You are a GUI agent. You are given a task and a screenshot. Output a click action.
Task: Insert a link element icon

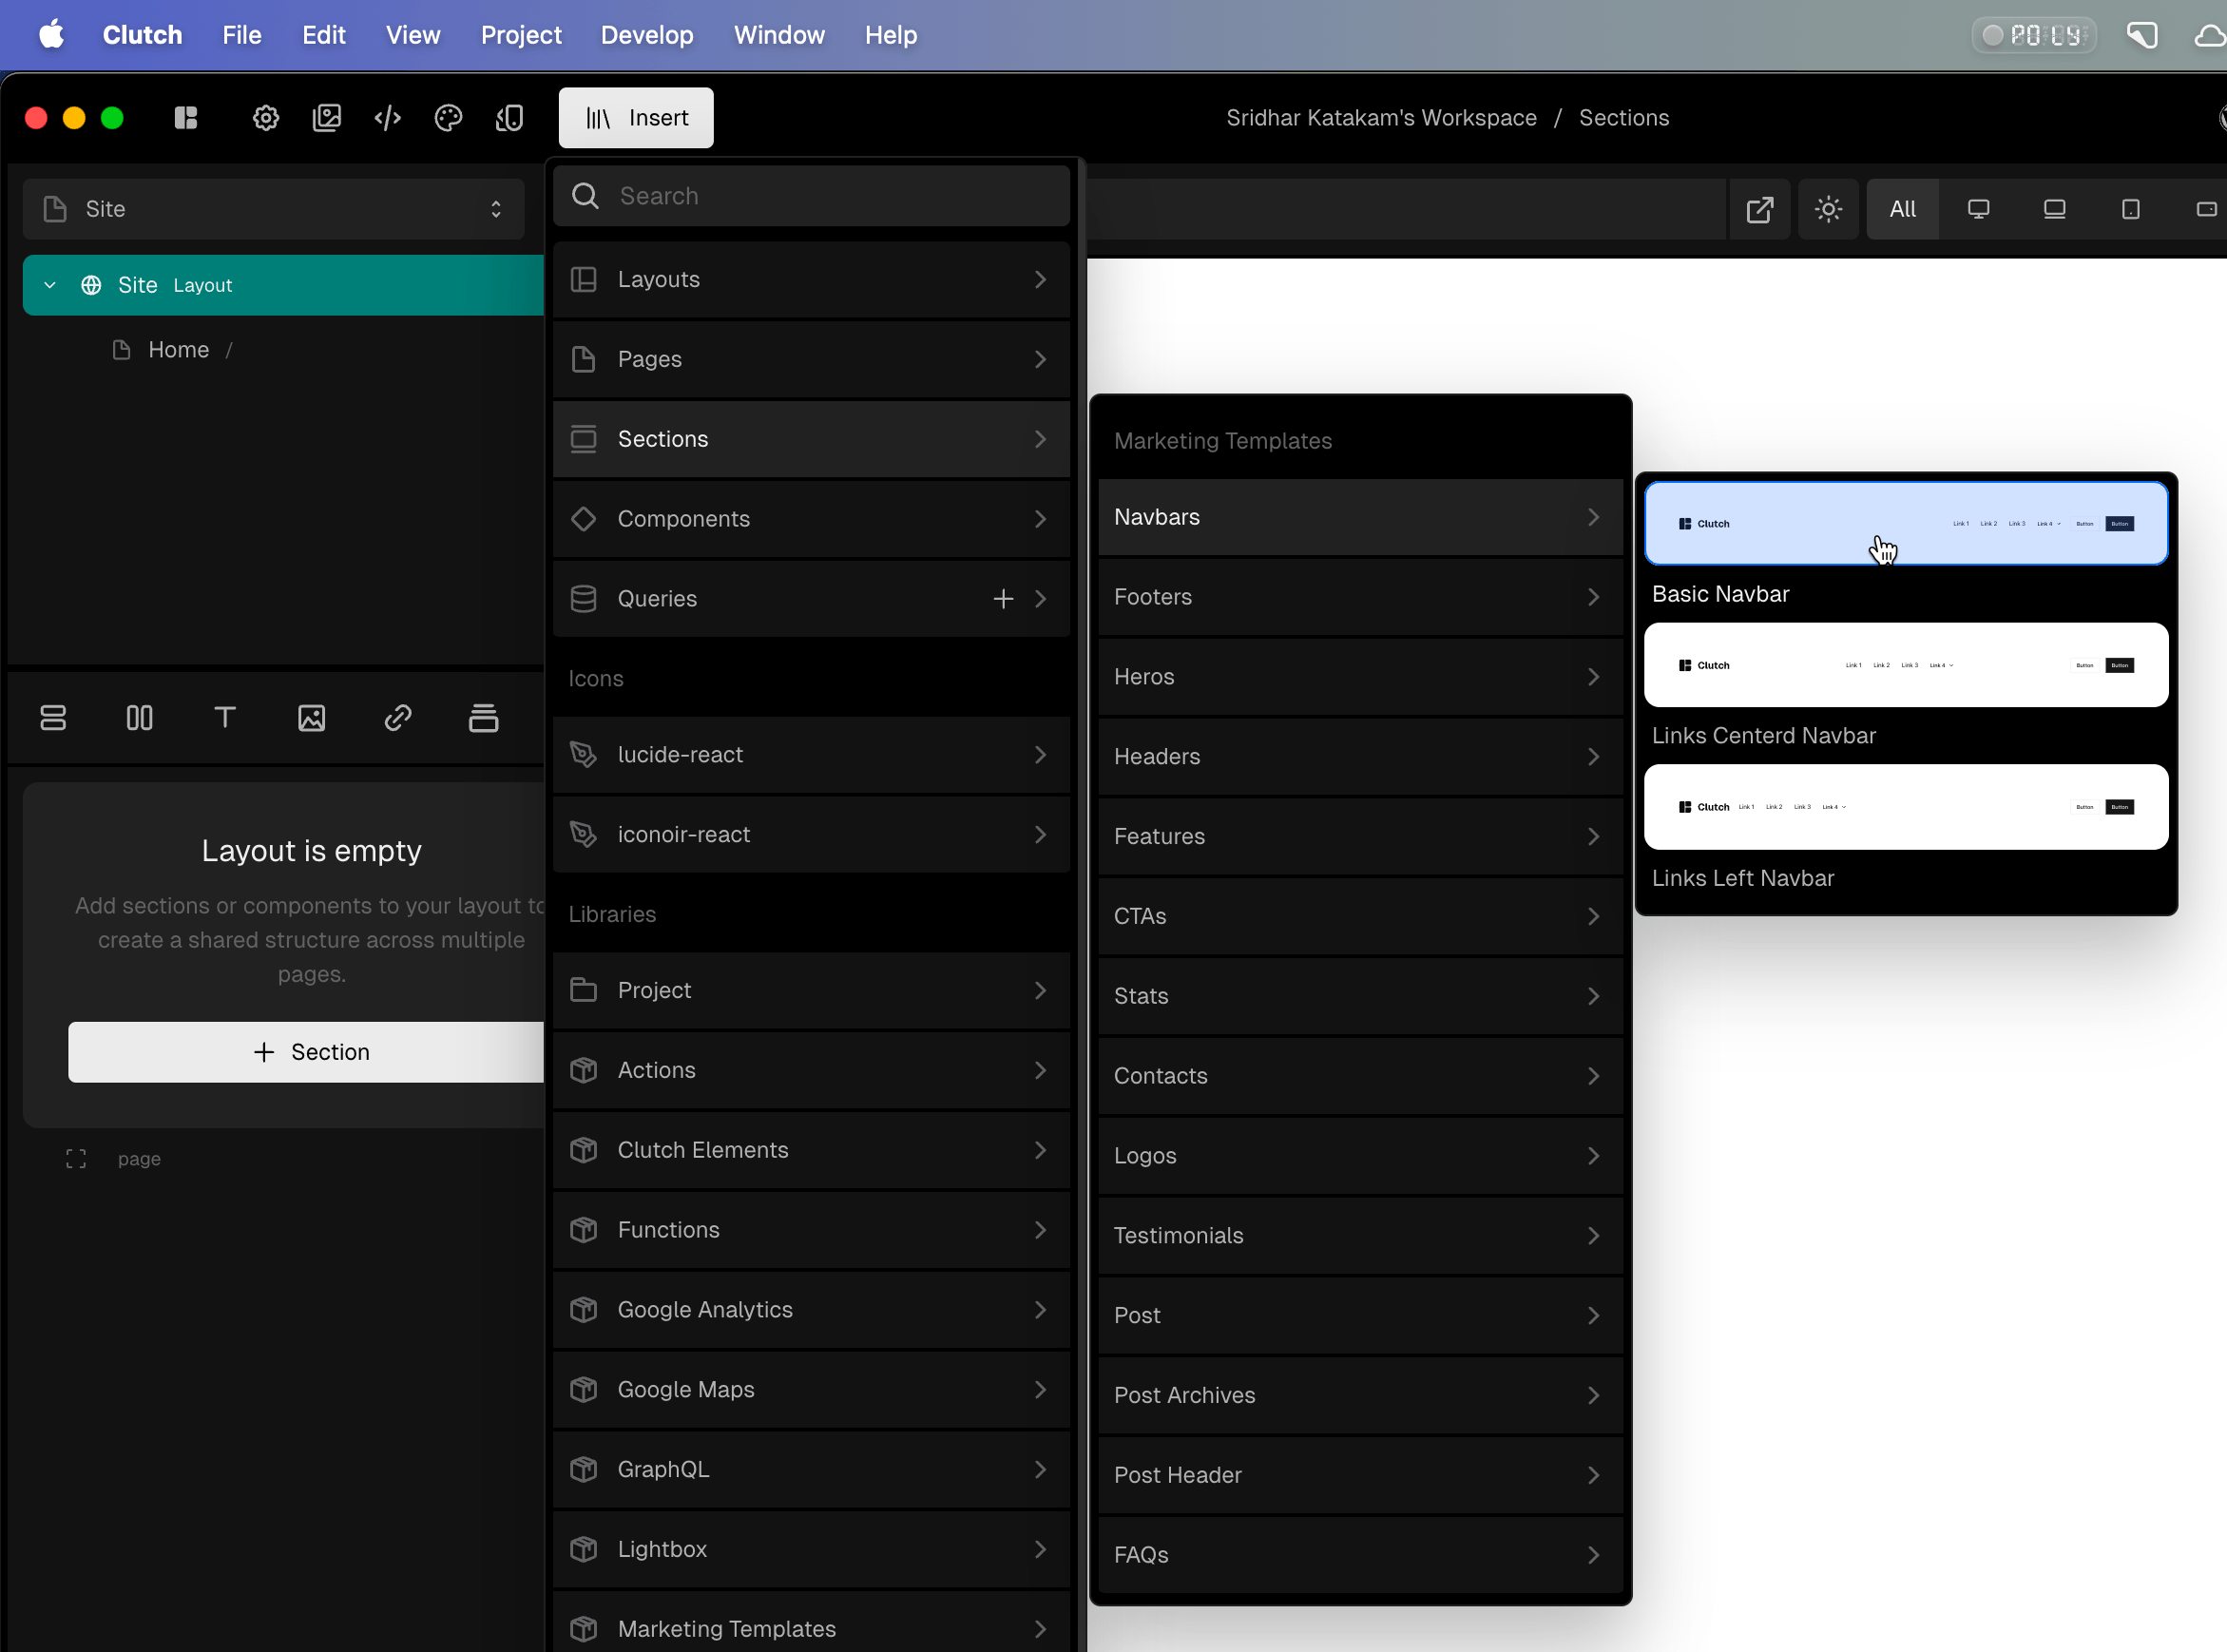(x=398, y=718)
